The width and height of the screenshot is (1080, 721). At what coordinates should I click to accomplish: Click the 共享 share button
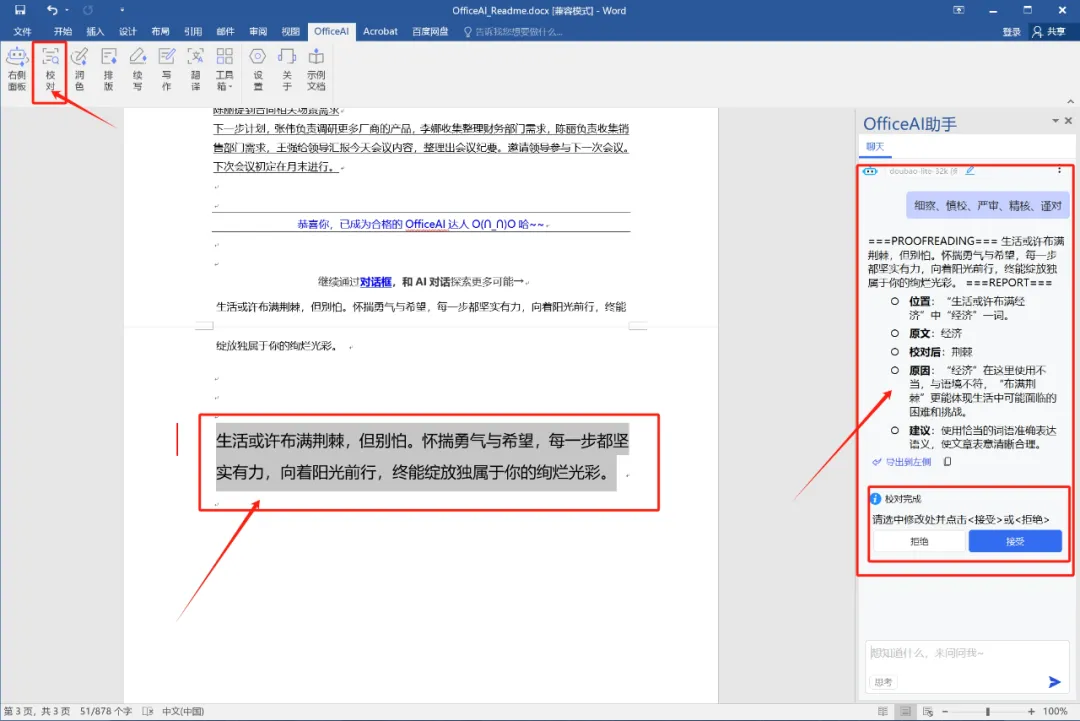click(x=1049, y=32)
